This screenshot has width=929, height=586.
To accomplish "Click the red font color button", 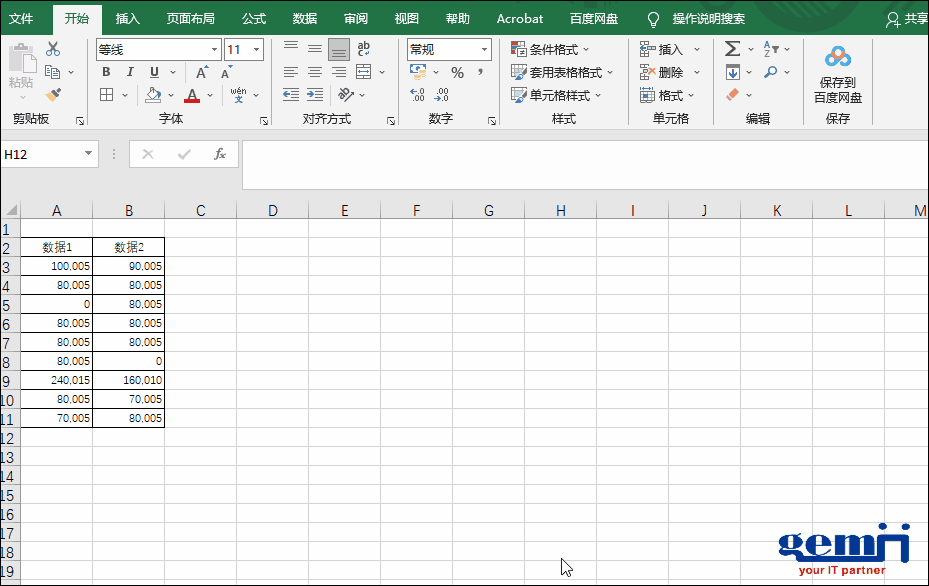I will tap(192, 96).
